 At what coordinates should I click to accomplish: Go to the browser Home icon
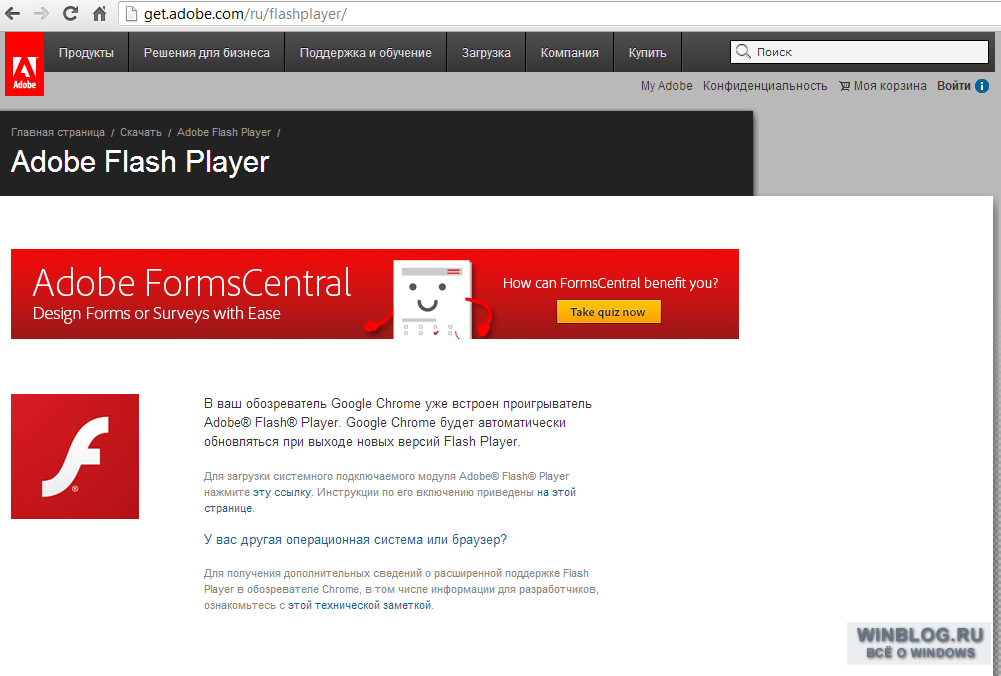click(x=100, y=13)
